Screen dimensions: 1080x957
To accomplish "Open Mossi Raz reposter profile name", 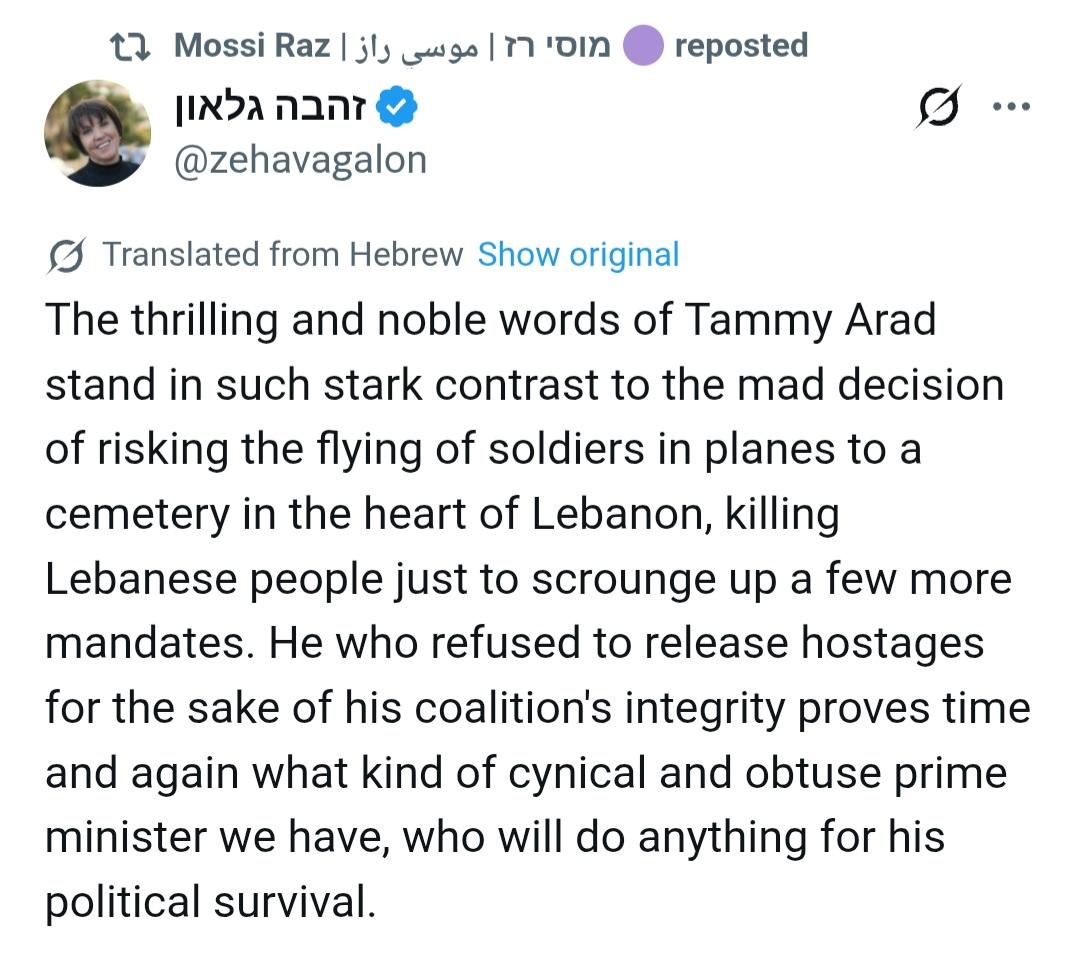I will click(x=251, y=46).
